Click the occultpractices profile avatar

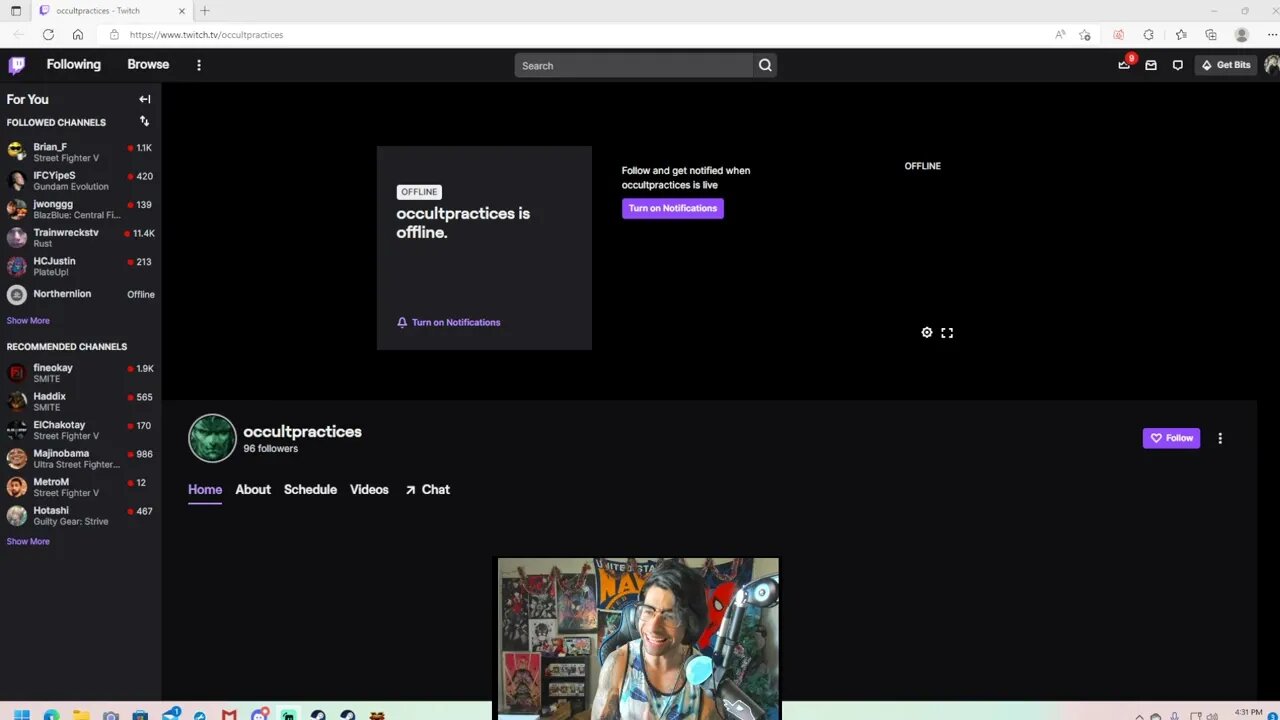click(212, 438)
